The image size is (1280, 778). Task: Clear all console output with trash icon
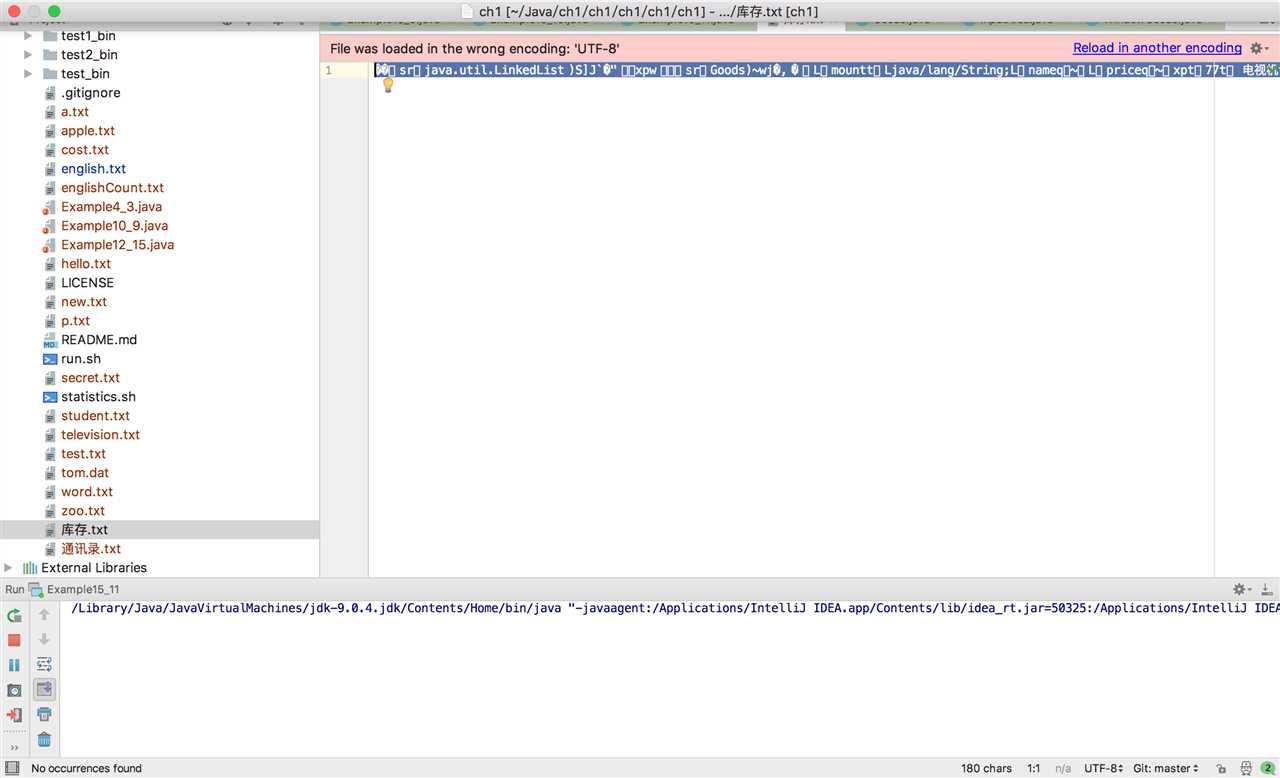pos(44,740)
